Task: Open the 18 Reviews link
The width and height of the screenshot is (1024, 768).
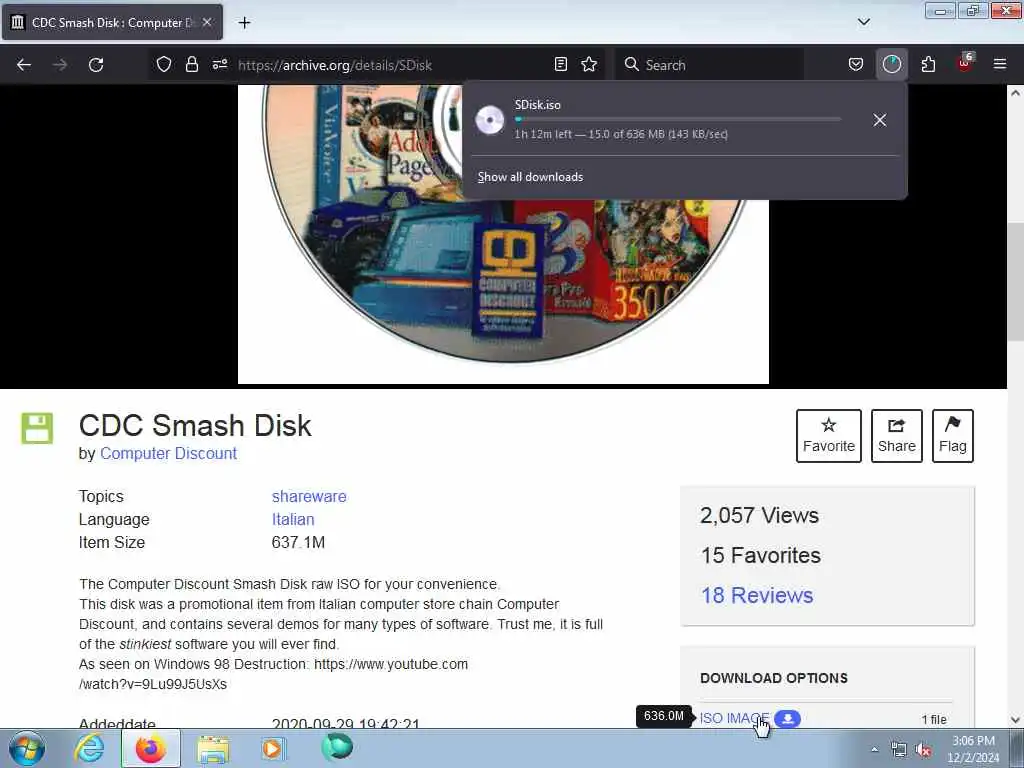Action: coord(757,595)
